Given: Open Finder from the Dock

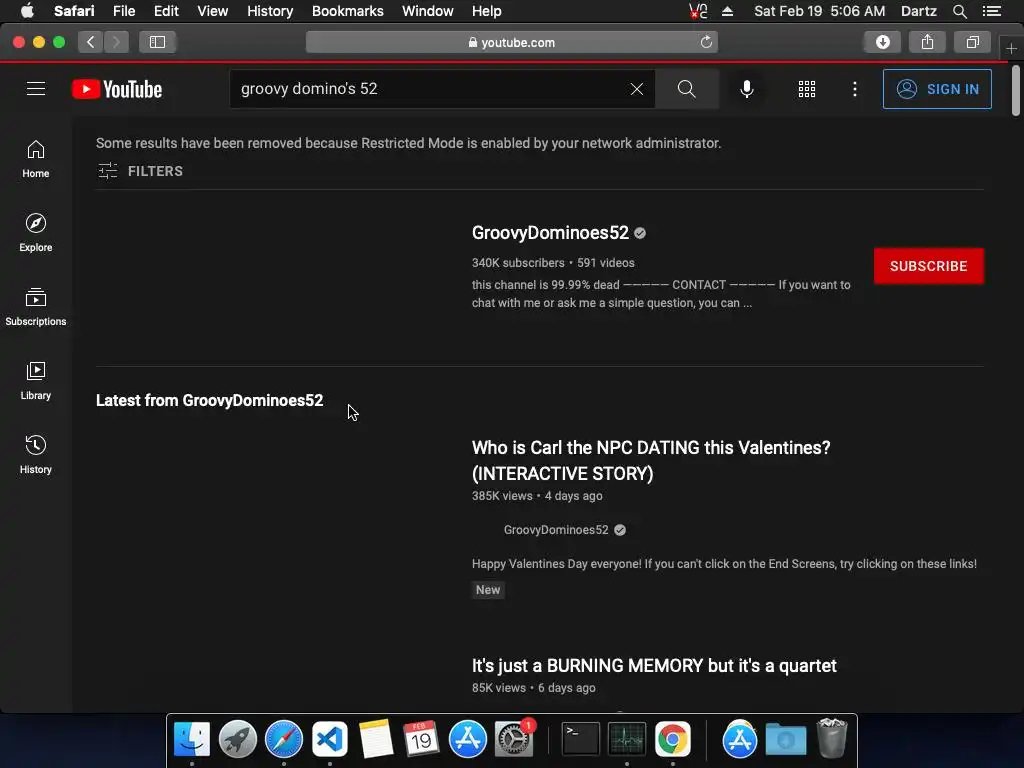Looking at the screenshot, I should (x=192, y=739).
